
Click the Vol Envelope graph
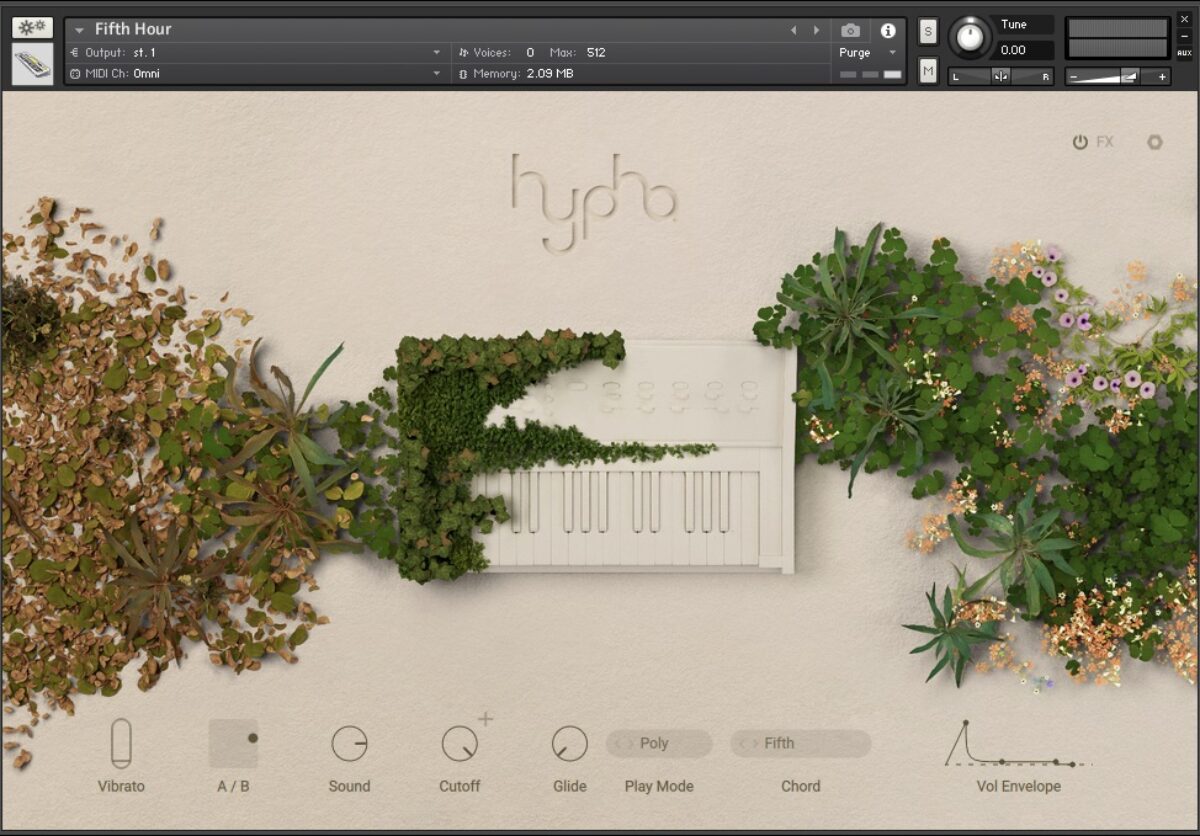[1018, 744]
